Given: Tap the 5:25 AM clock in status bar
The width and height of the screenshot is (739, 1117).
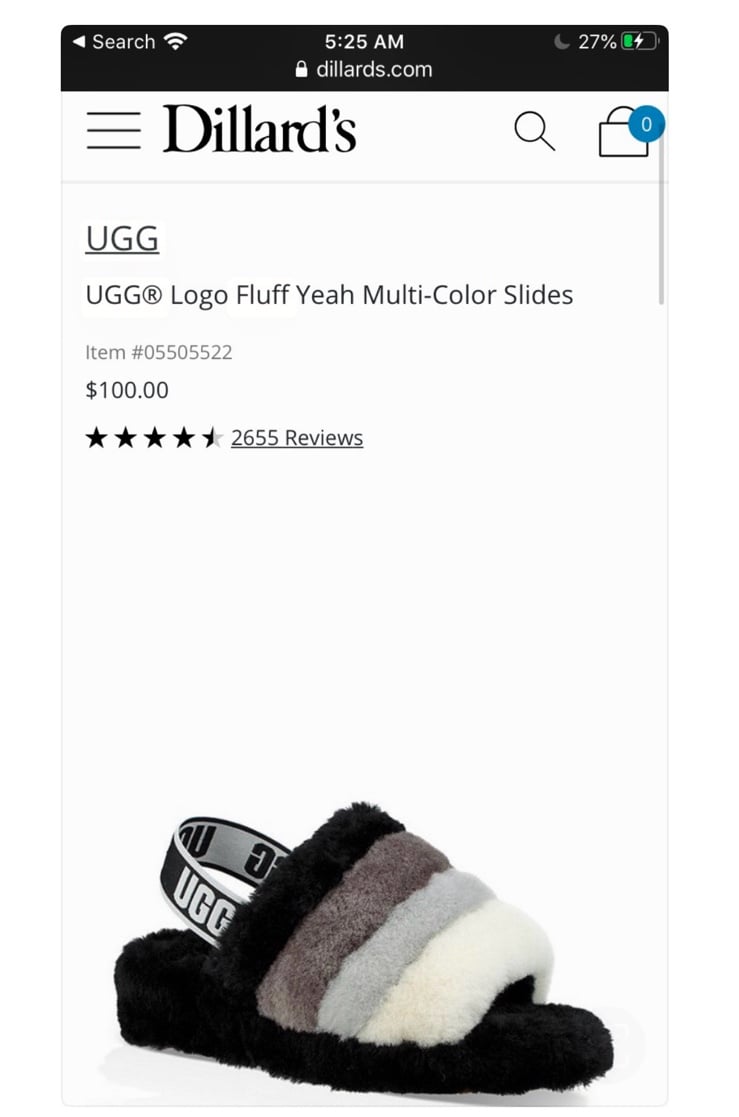Looking at the screenshot, I should (x=364, y=42).
